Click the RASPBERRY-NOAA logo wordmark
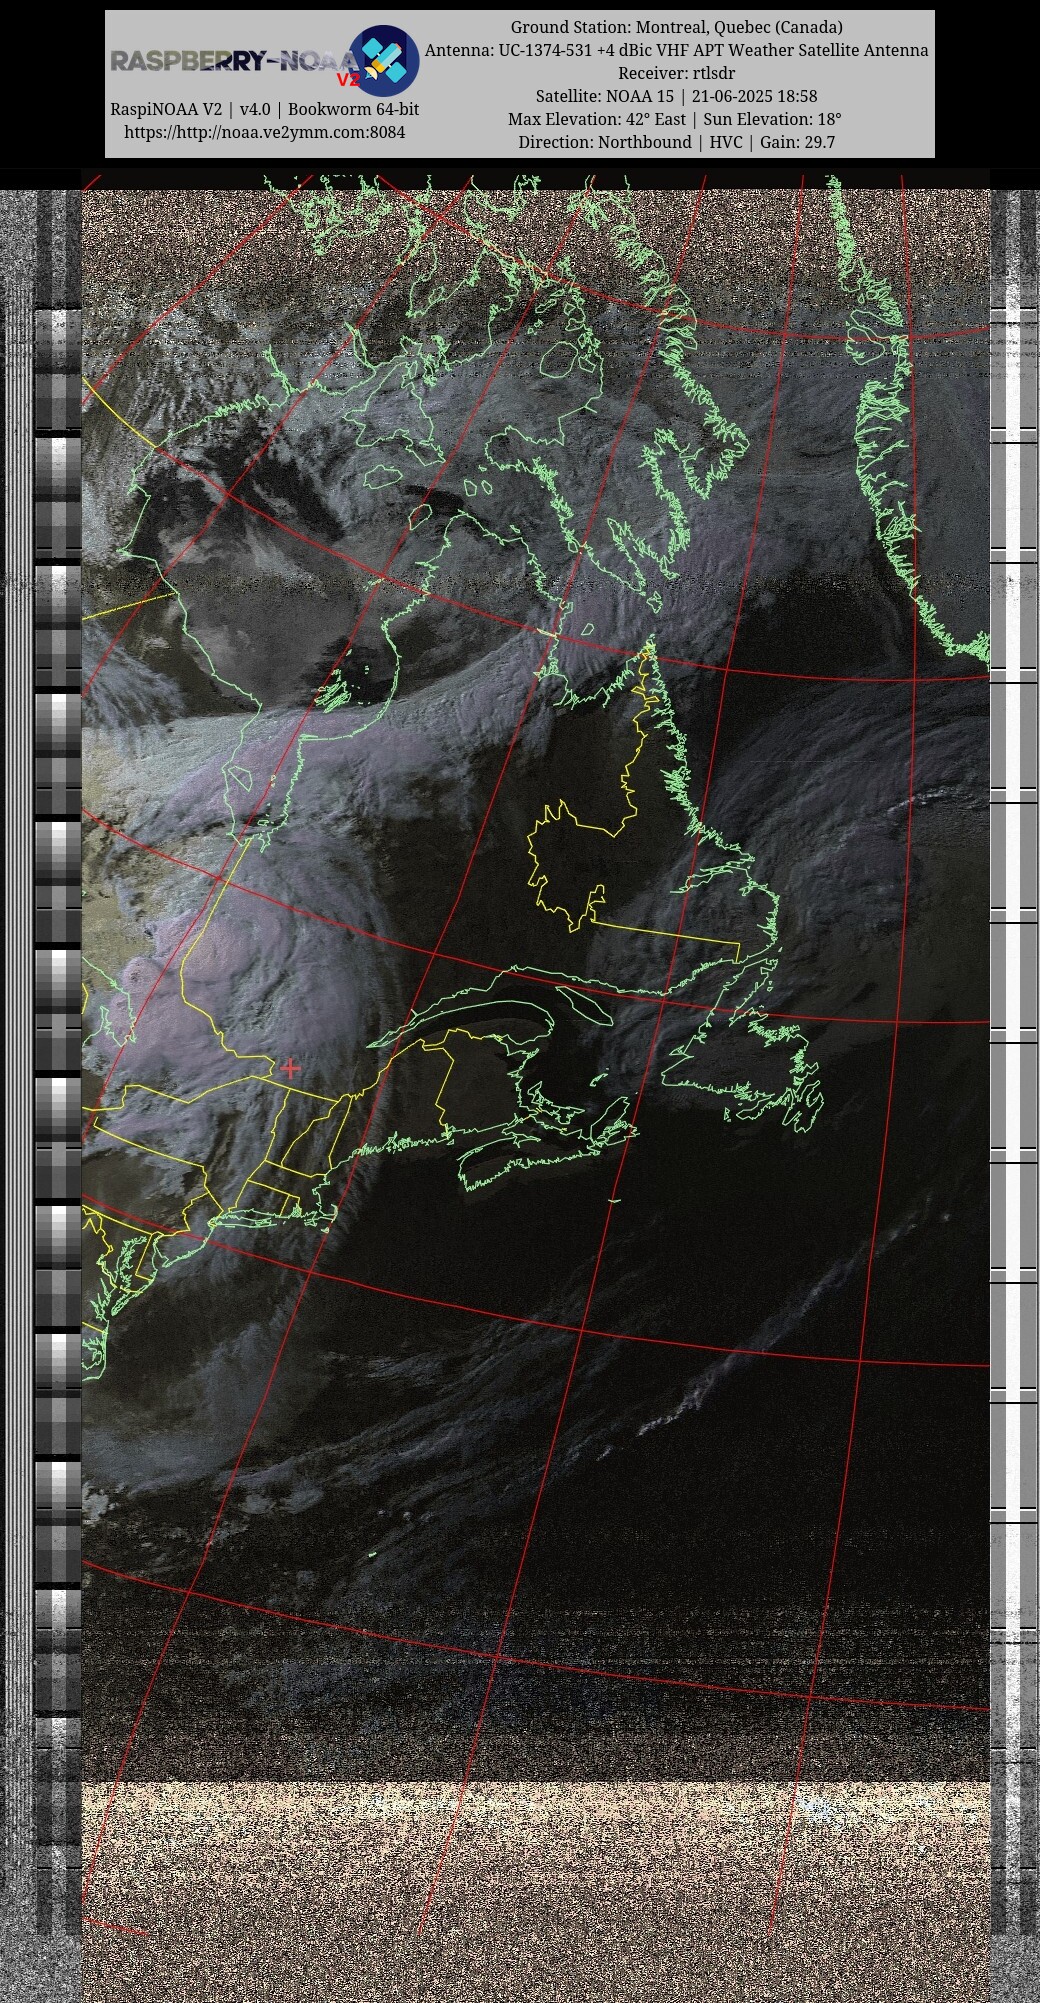 click(234, 62)
